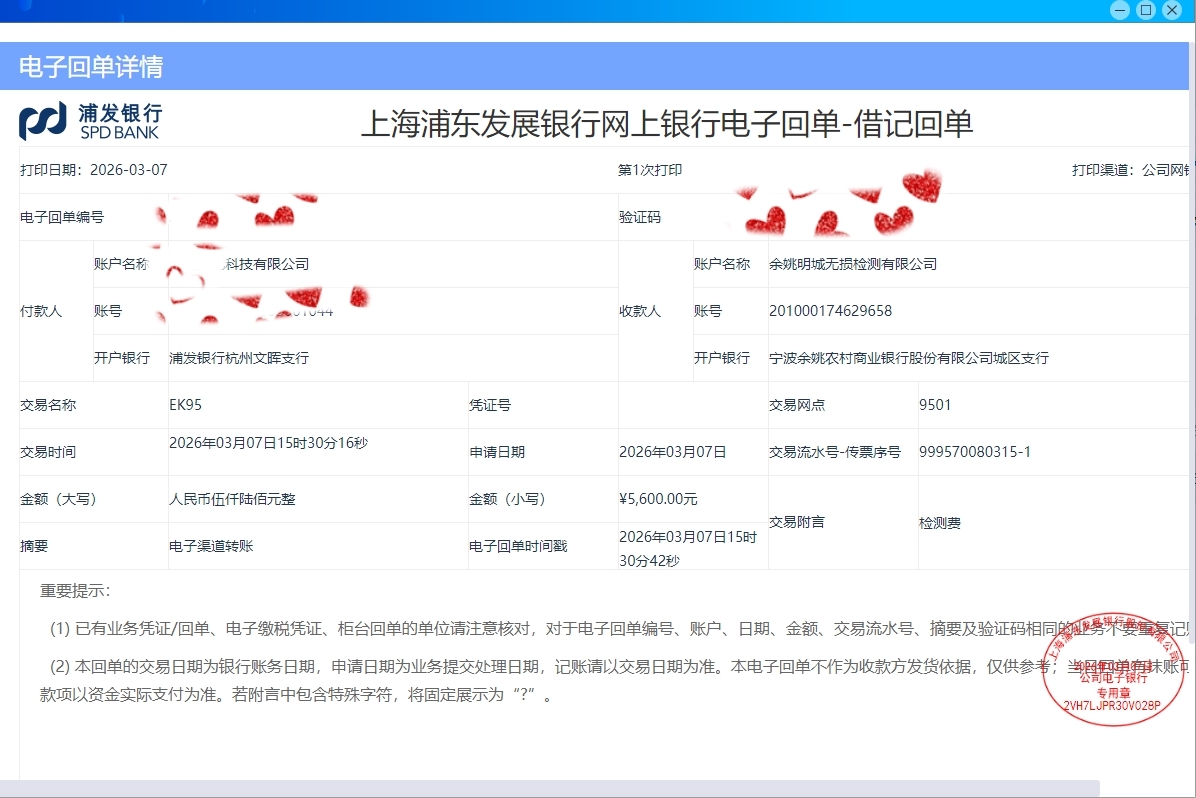
Task: Click the payee bank 宁波余姚农村商业银行 branch text
Action: (908, 358)
